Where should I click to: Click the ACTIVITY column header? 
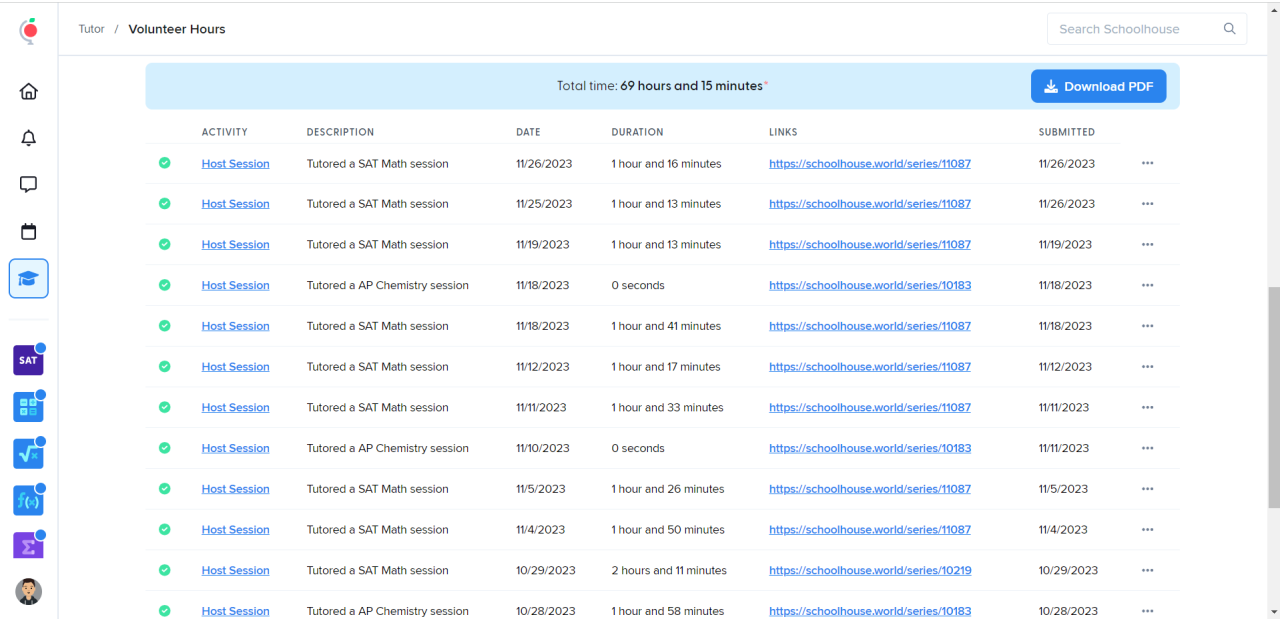pos(224,132)
